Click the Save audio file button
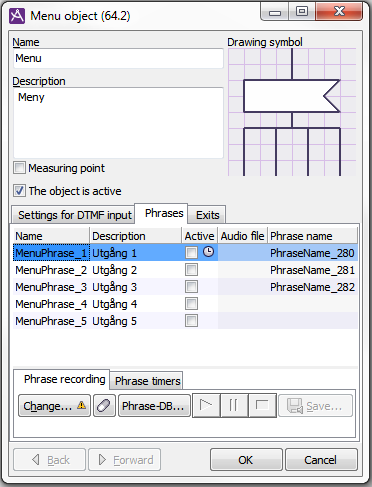This screenshot has width=372, height=487. click(315, 406)
